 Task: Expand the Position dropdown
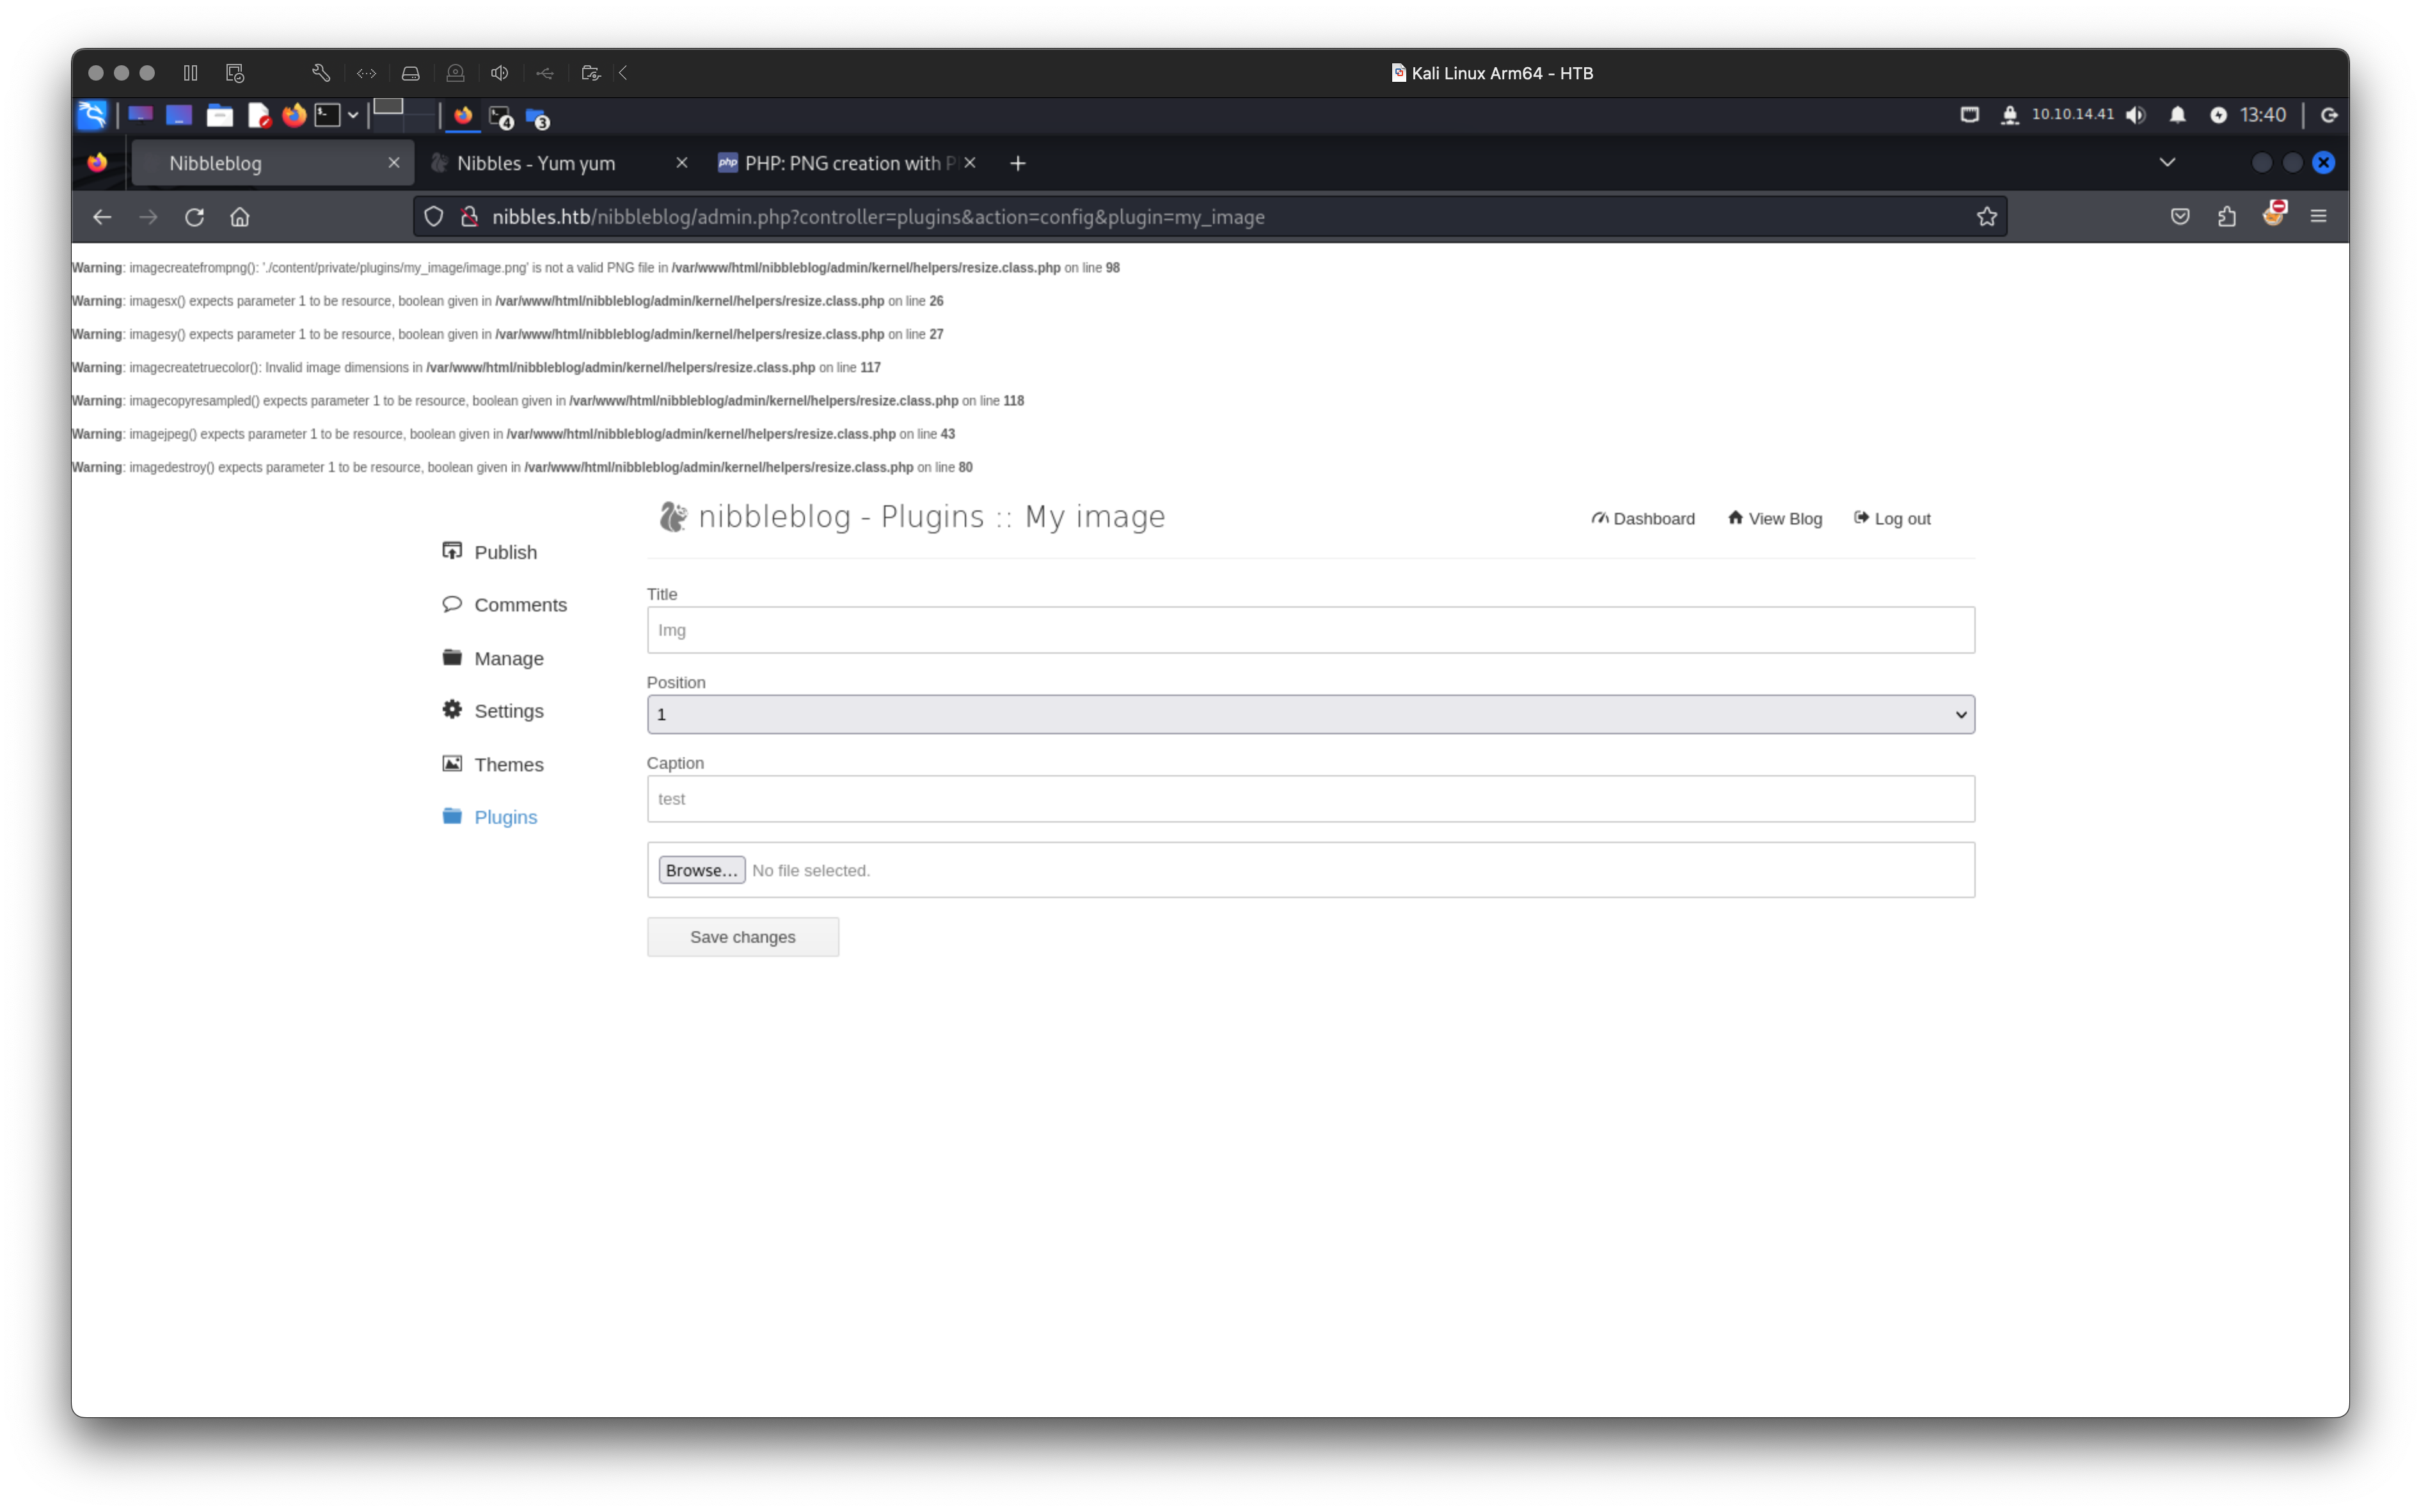[1310, 714]
